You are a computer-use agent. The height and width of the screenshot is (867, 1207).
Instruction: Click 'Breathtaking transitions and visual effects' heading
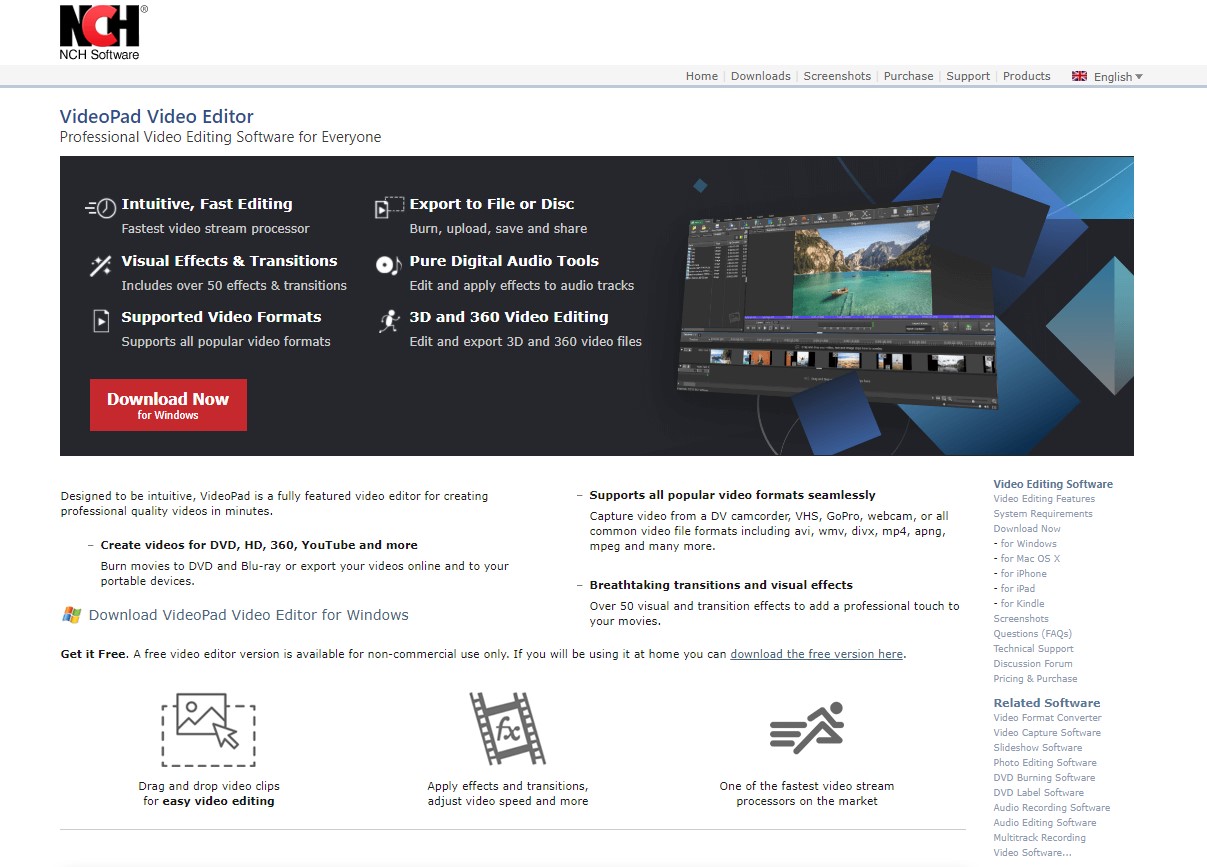pyautogui.click(x=721, y=585)
